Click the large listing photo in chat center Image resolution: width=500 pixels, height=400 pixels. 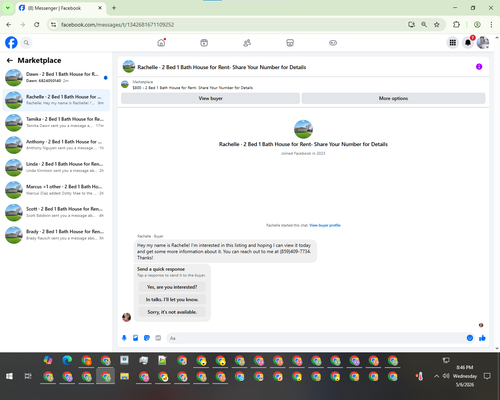coord(303,129)
